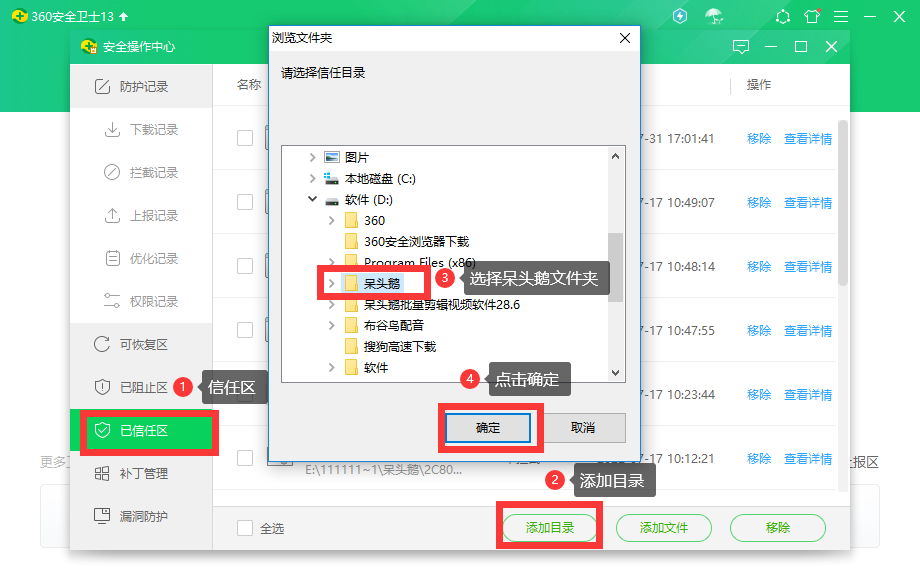Image resolution: width=920 pixels, height=580 pixels.
Task: Click the 防护记录 pencil icon
Action: [x=102, y=87]
